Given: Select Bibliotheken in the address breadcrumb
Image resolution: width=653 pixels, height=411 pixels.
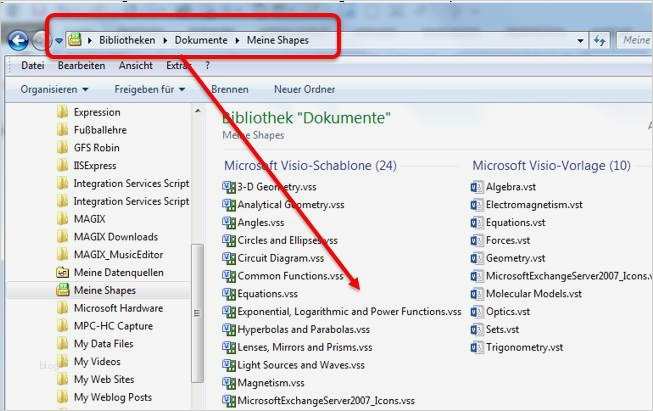Looking at the screenshot, I should pos(127,40).
